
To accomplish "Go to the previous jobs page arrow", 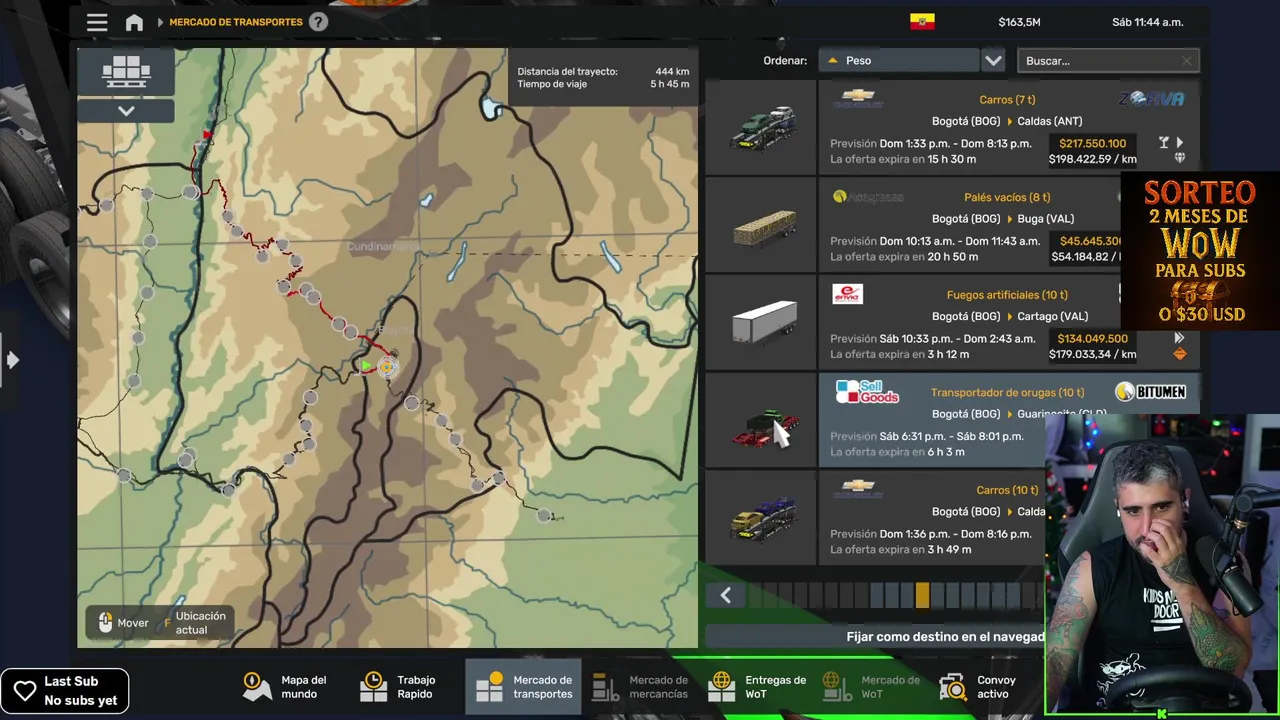I will pyautogui.click(x=726, y=596).
